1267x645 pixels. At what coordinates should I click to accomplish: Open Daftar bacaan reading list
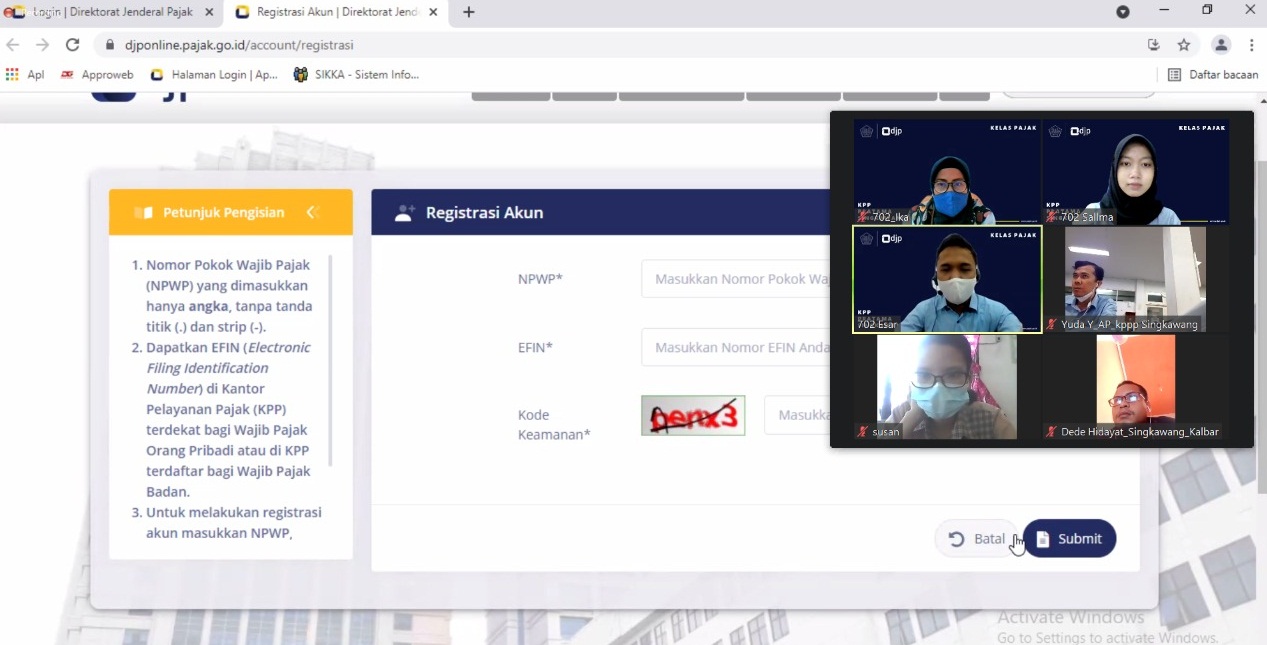click(1213, 75)
